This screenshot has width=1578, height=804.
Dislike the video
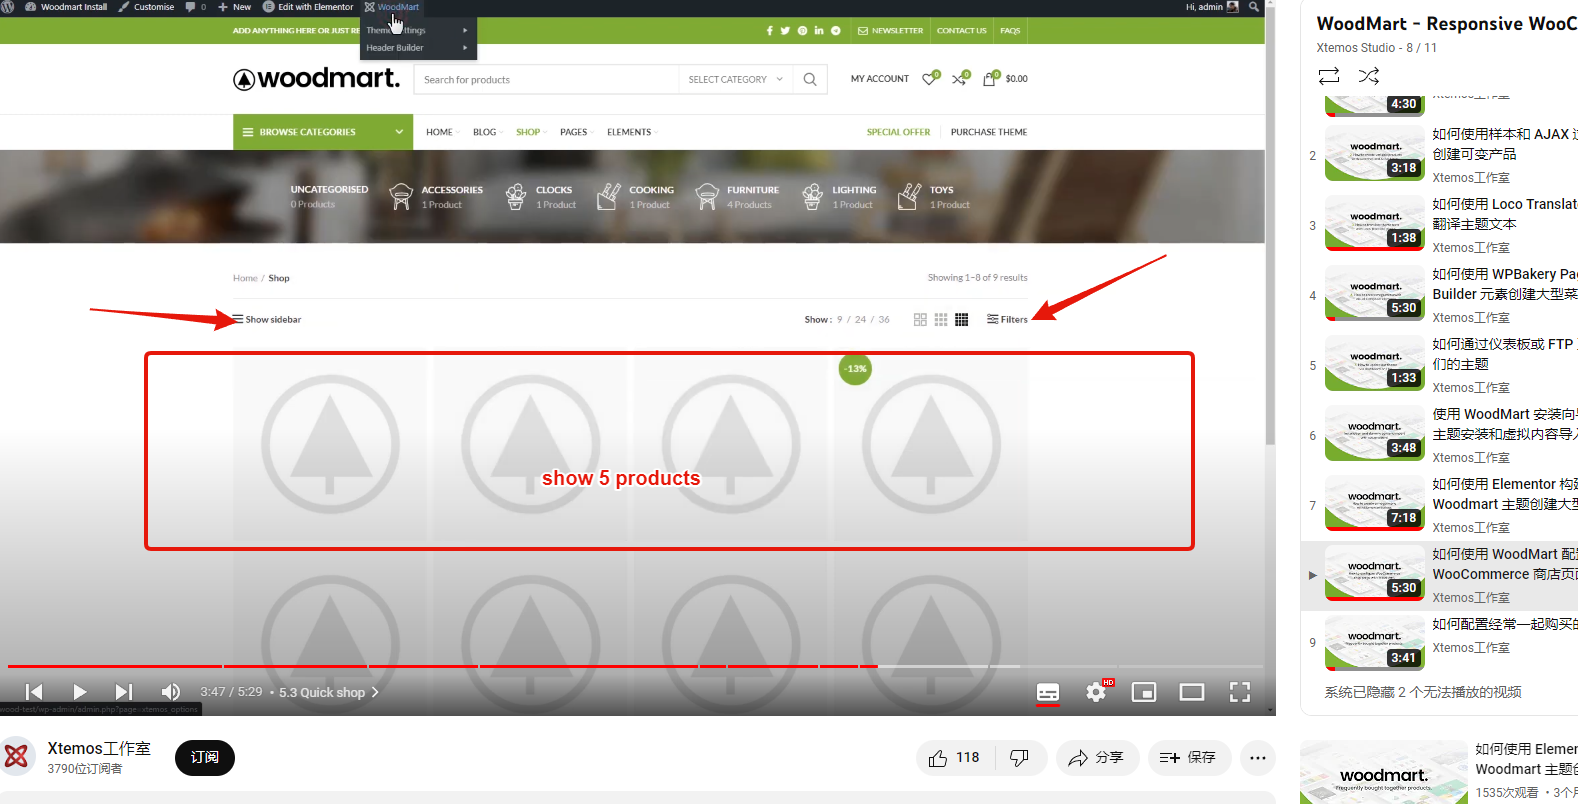coord(1021,758)
